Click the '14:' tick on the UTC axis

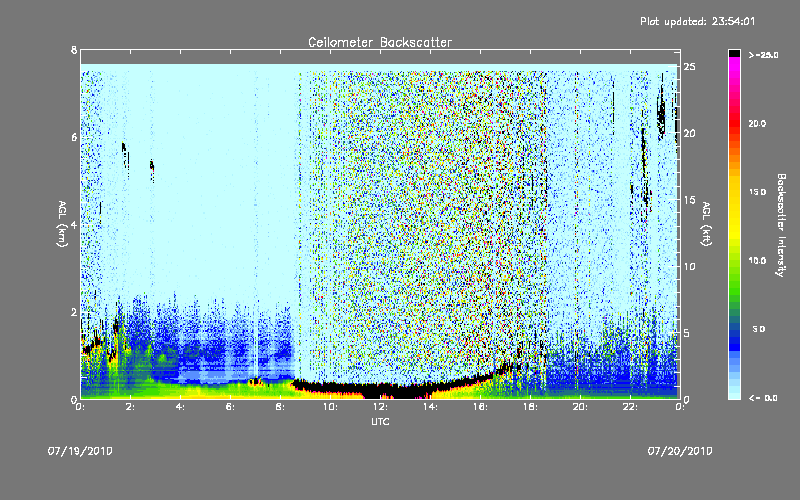pyautogui.click(x=431, y=407)
